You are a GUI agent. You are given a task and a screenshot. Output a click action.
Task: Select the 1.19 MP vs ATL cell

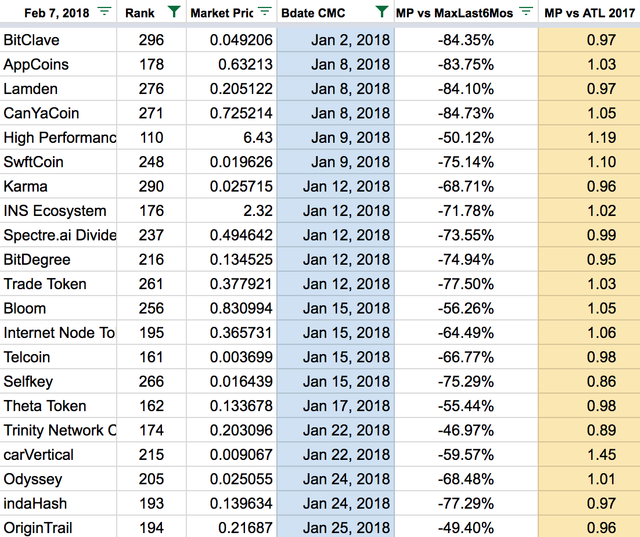(x=589, y=138)
